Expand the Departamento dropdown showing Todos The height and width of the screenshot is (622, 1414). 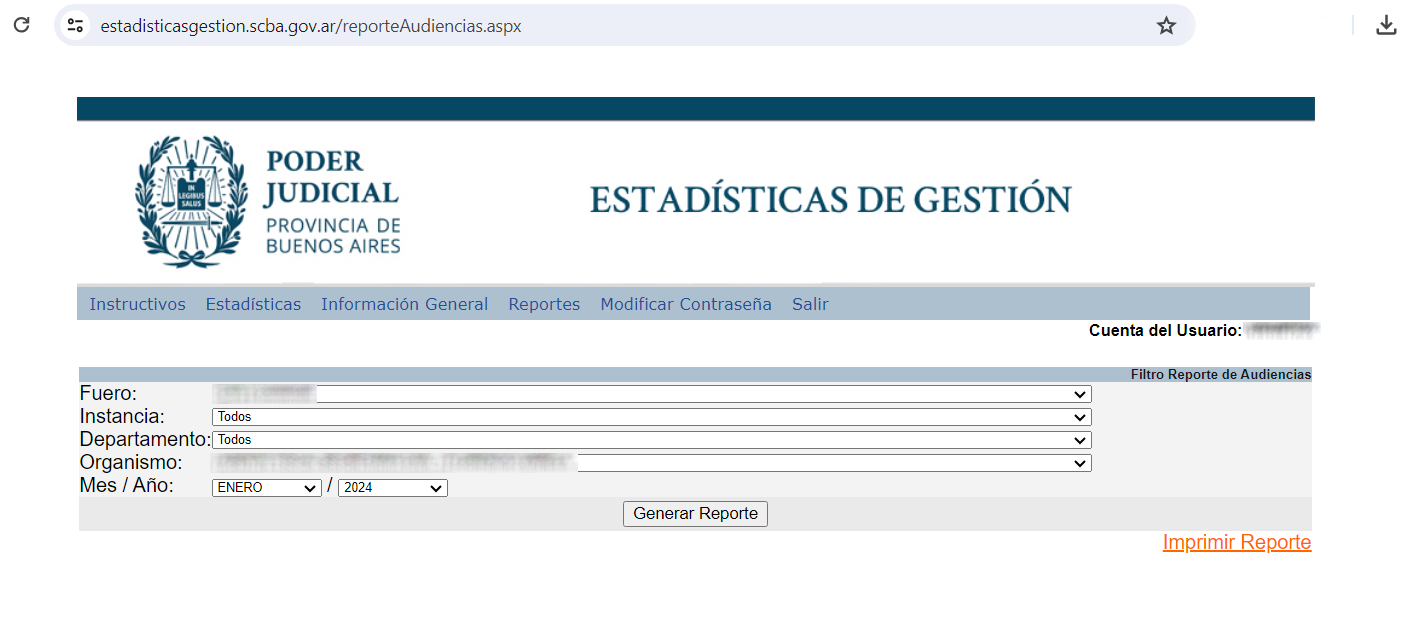coord(651,440)
